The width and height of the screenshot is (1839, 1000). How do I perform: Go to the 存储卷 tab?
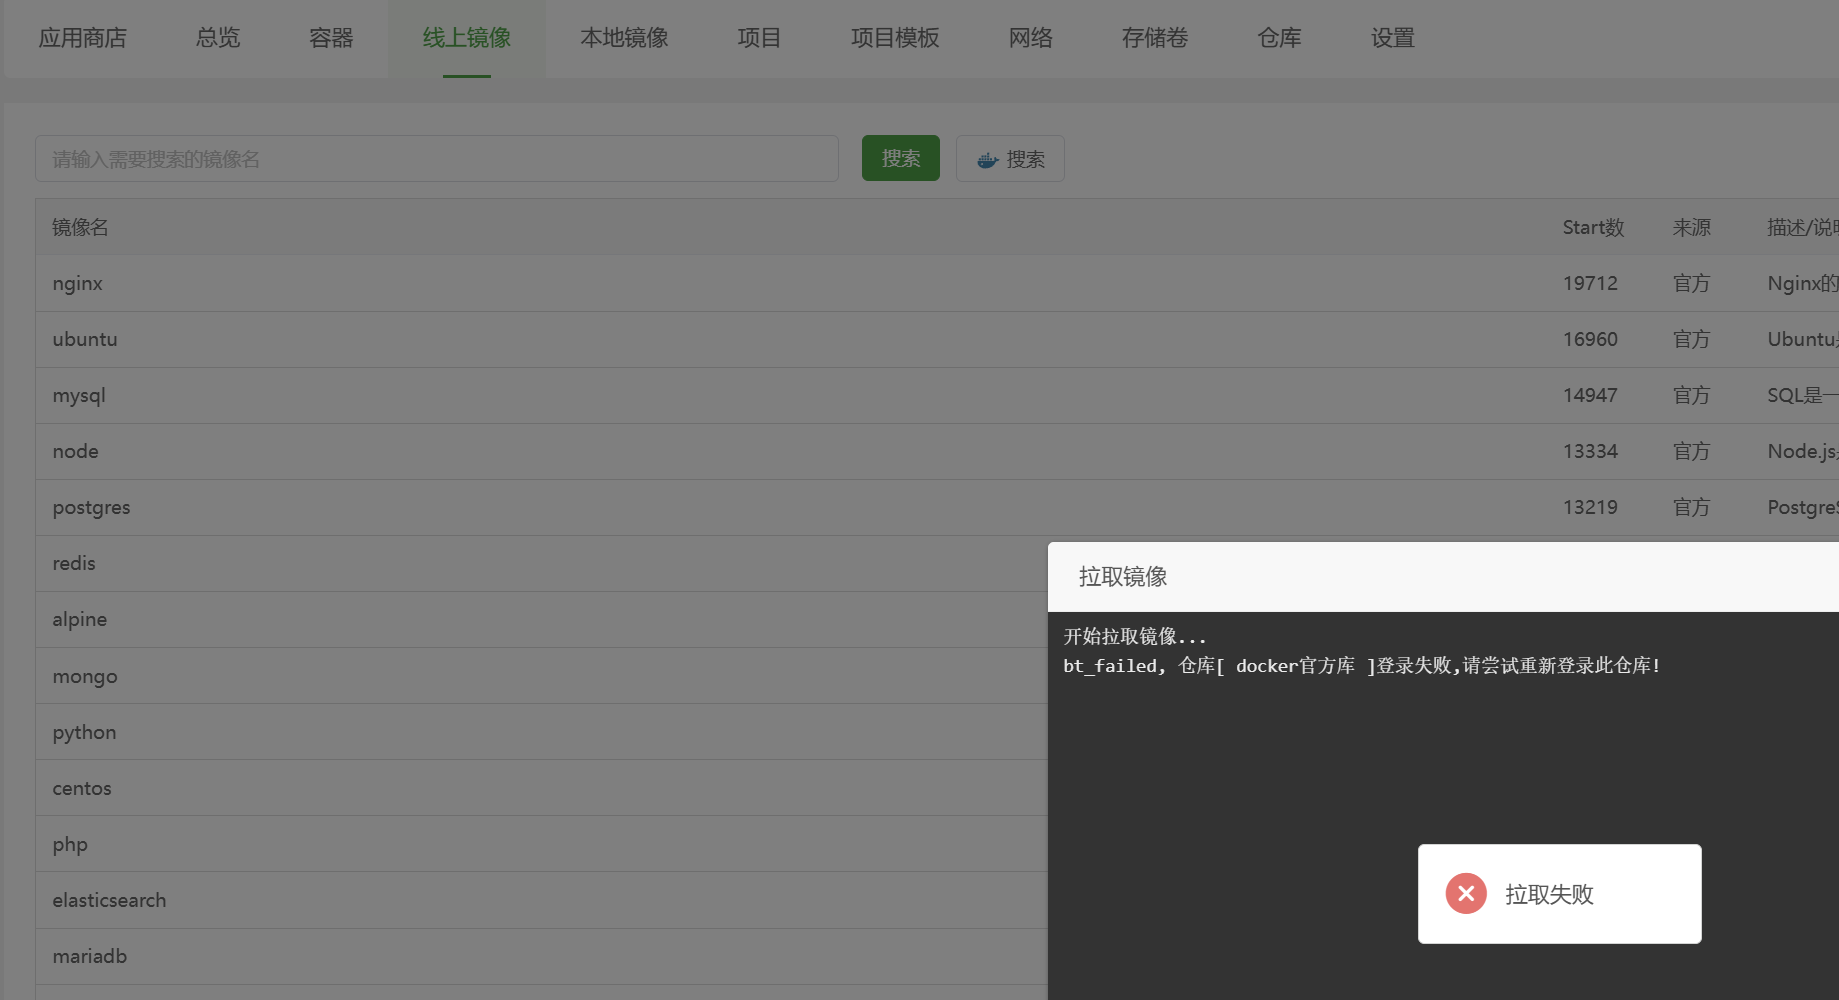1155,38
